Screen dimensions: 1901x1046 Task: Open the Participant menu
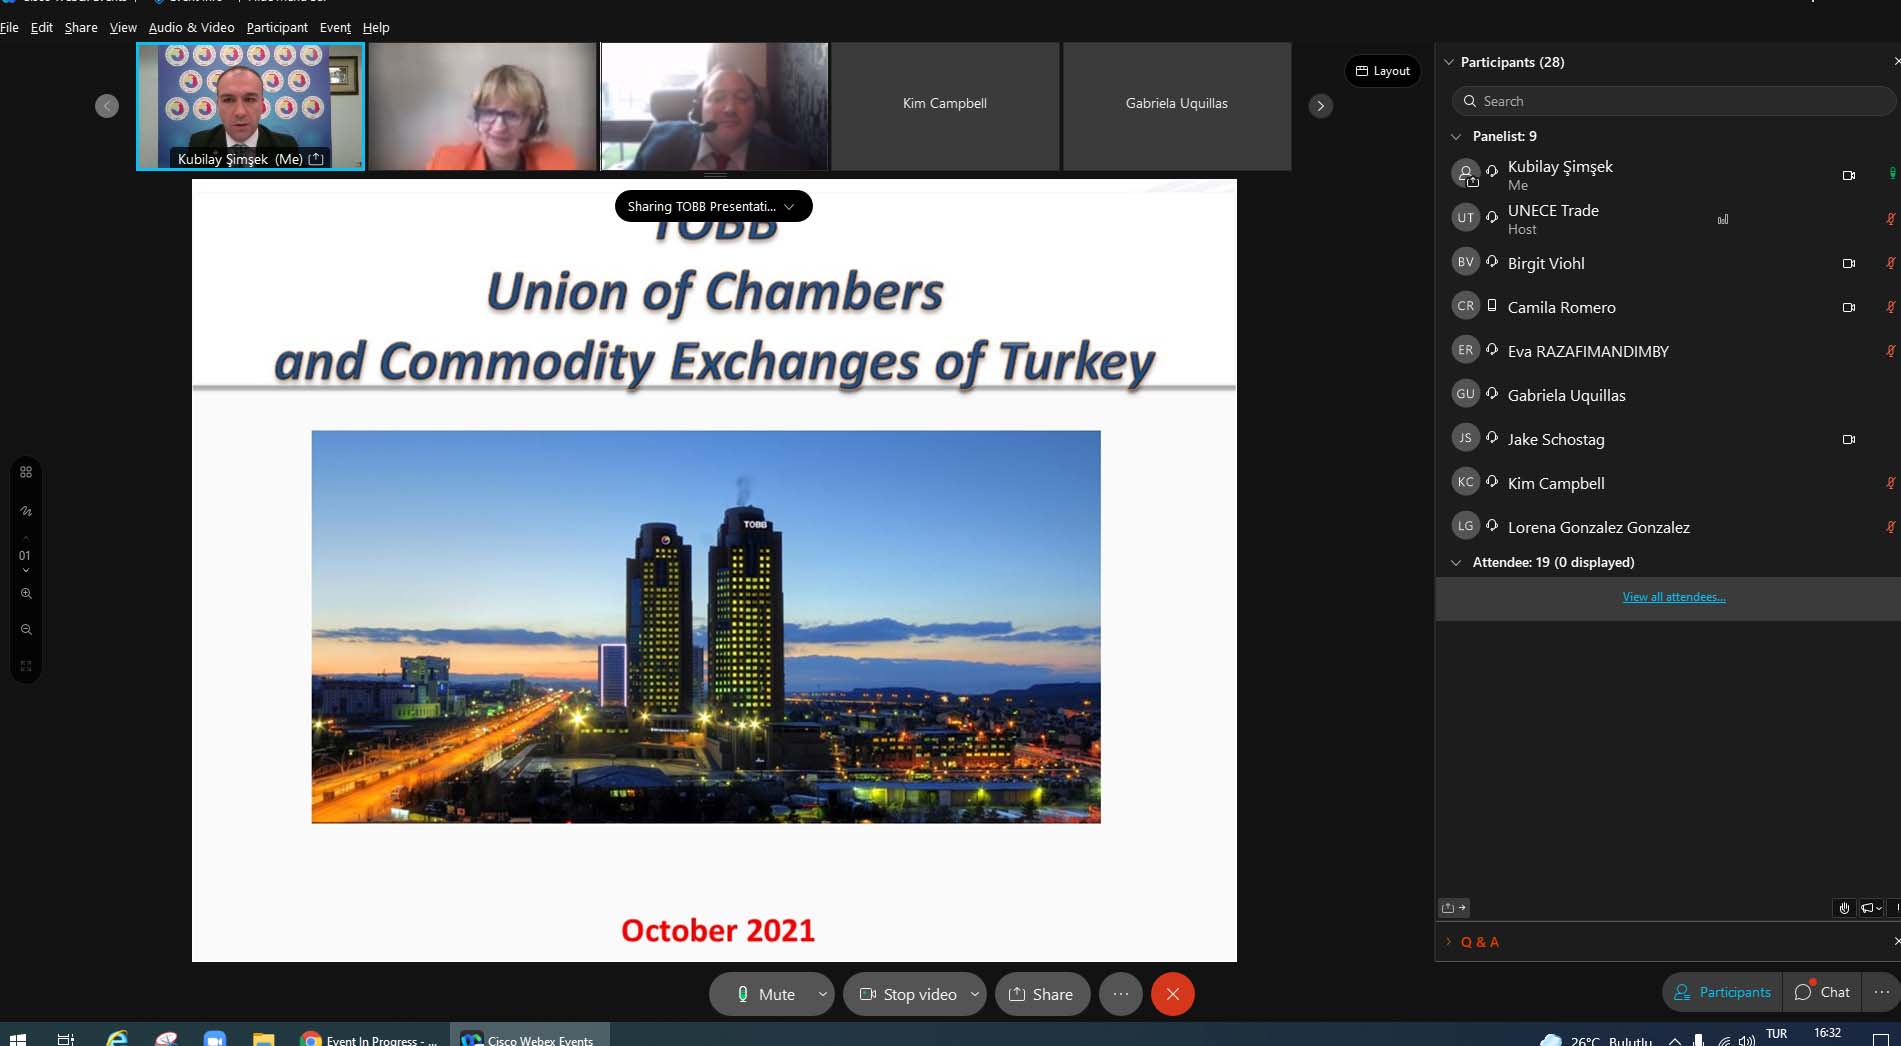click(277, 27)
